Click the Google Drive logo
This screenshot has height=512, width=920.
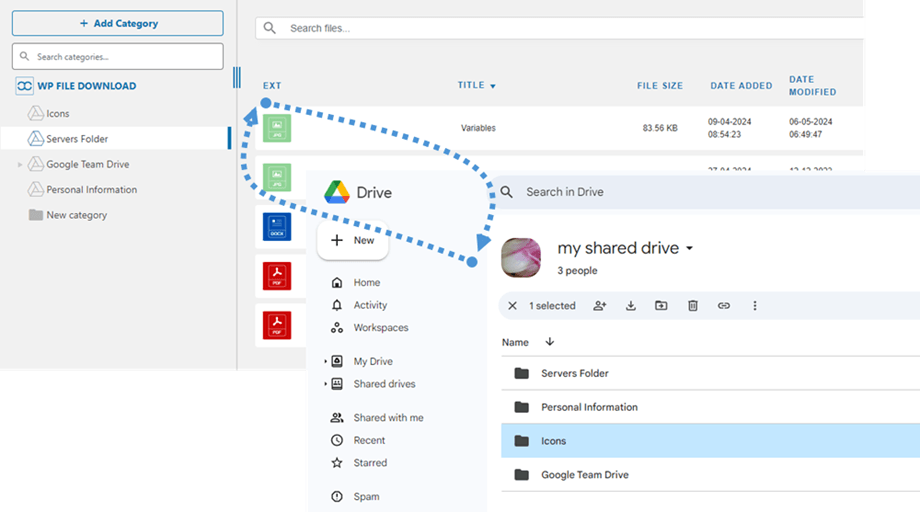pos(335,192)
